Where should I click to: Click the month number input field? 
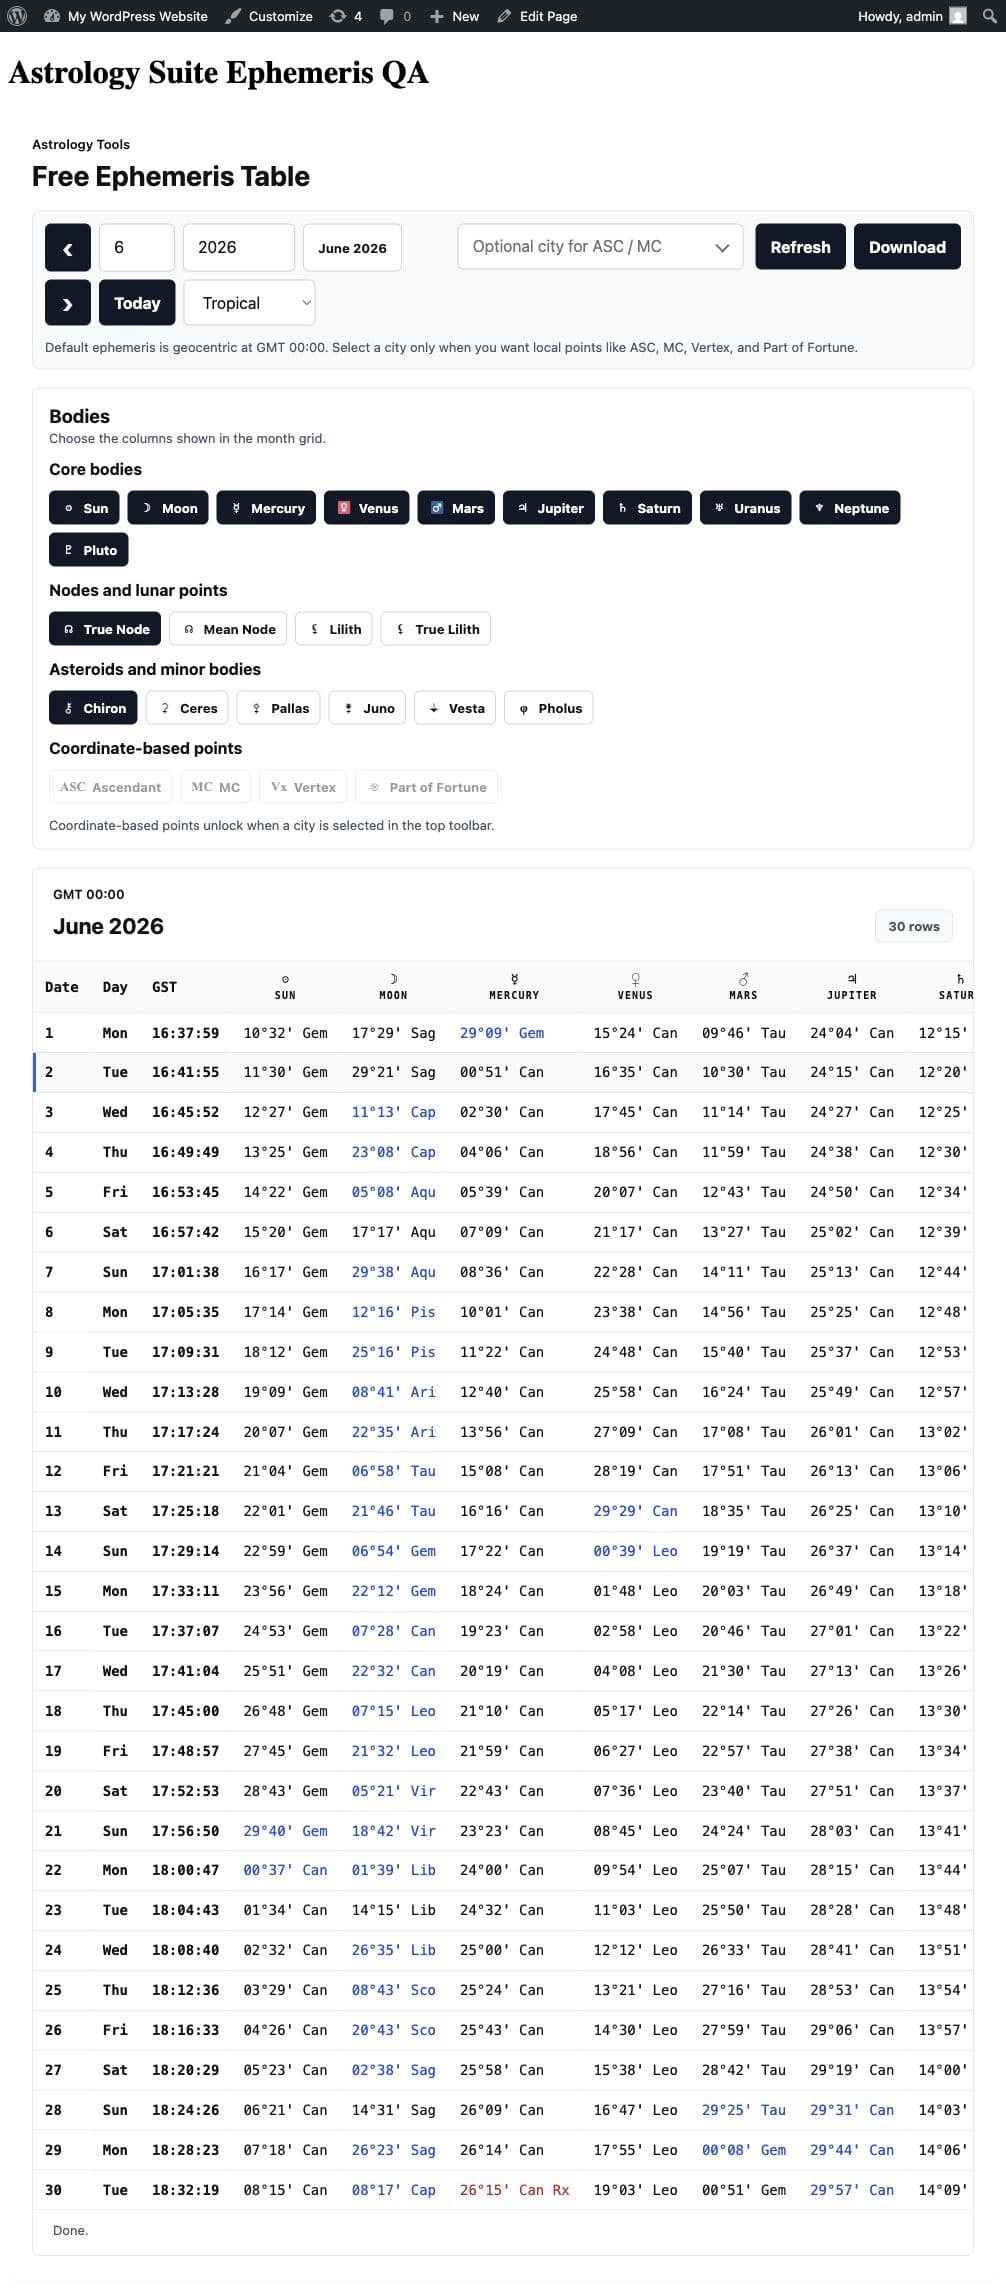coord(137,247)
